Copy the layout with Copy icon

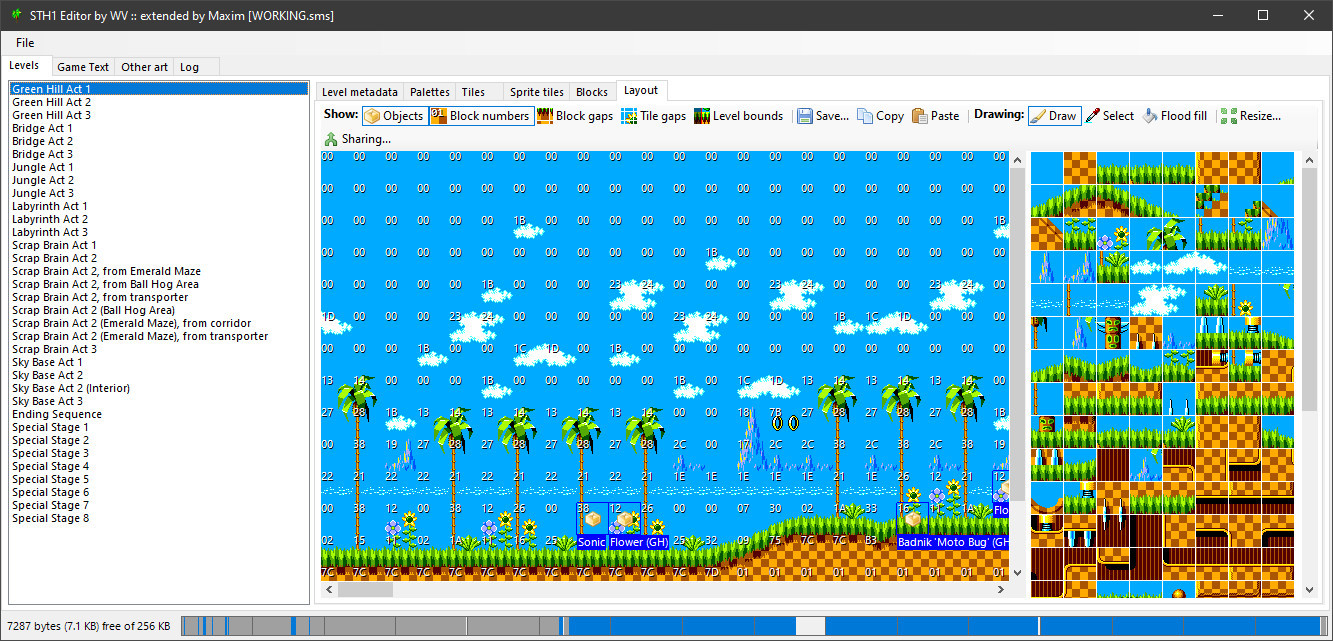pos(880,116)
